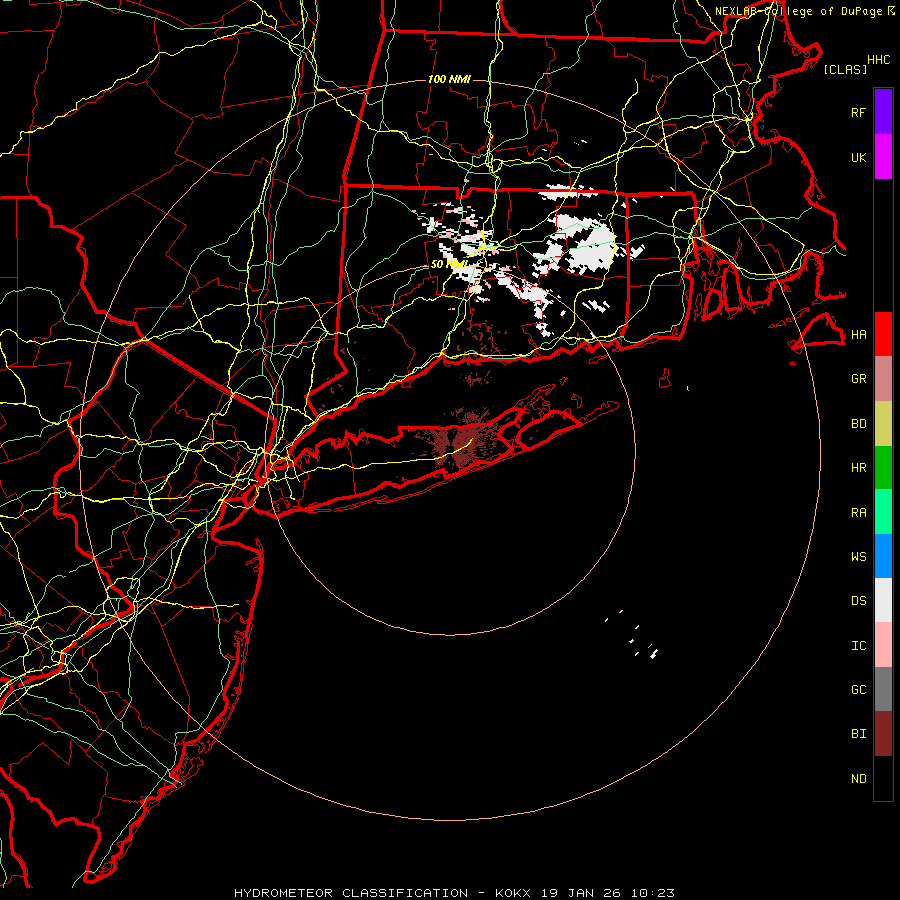Select the light pink IC legend swatch
The width and height of the screenshot is (900, 900).
(883, 645)
